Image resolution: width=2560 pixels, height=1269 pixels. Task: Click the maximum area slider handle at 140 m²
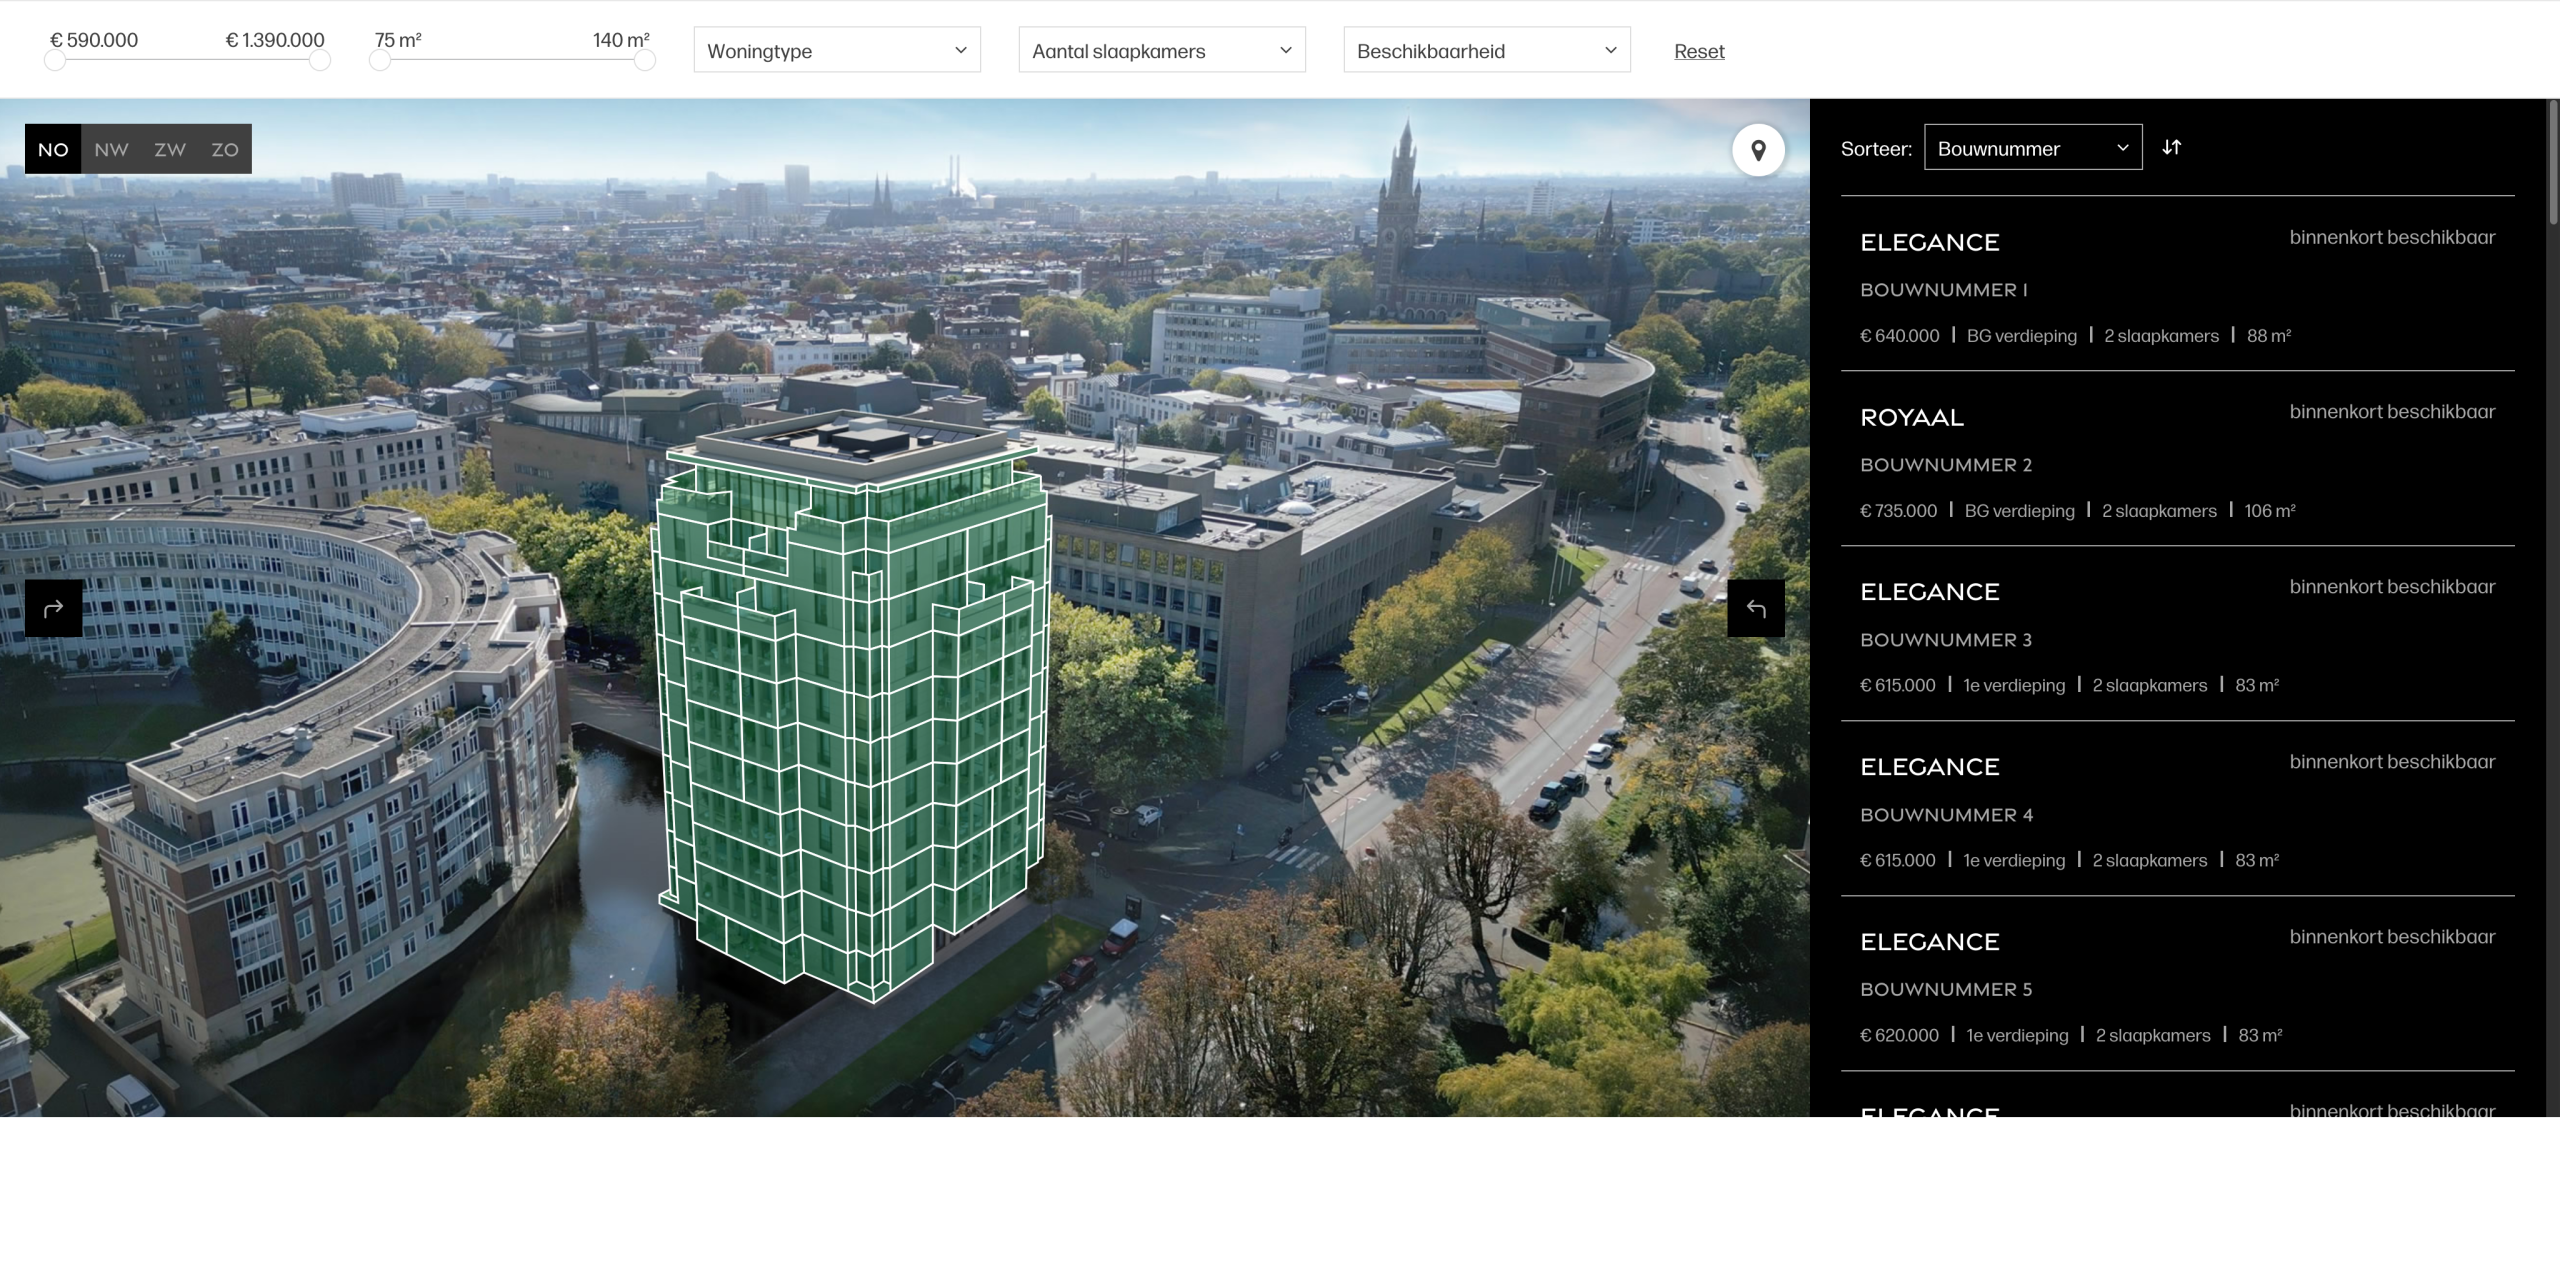coord(645,60)
